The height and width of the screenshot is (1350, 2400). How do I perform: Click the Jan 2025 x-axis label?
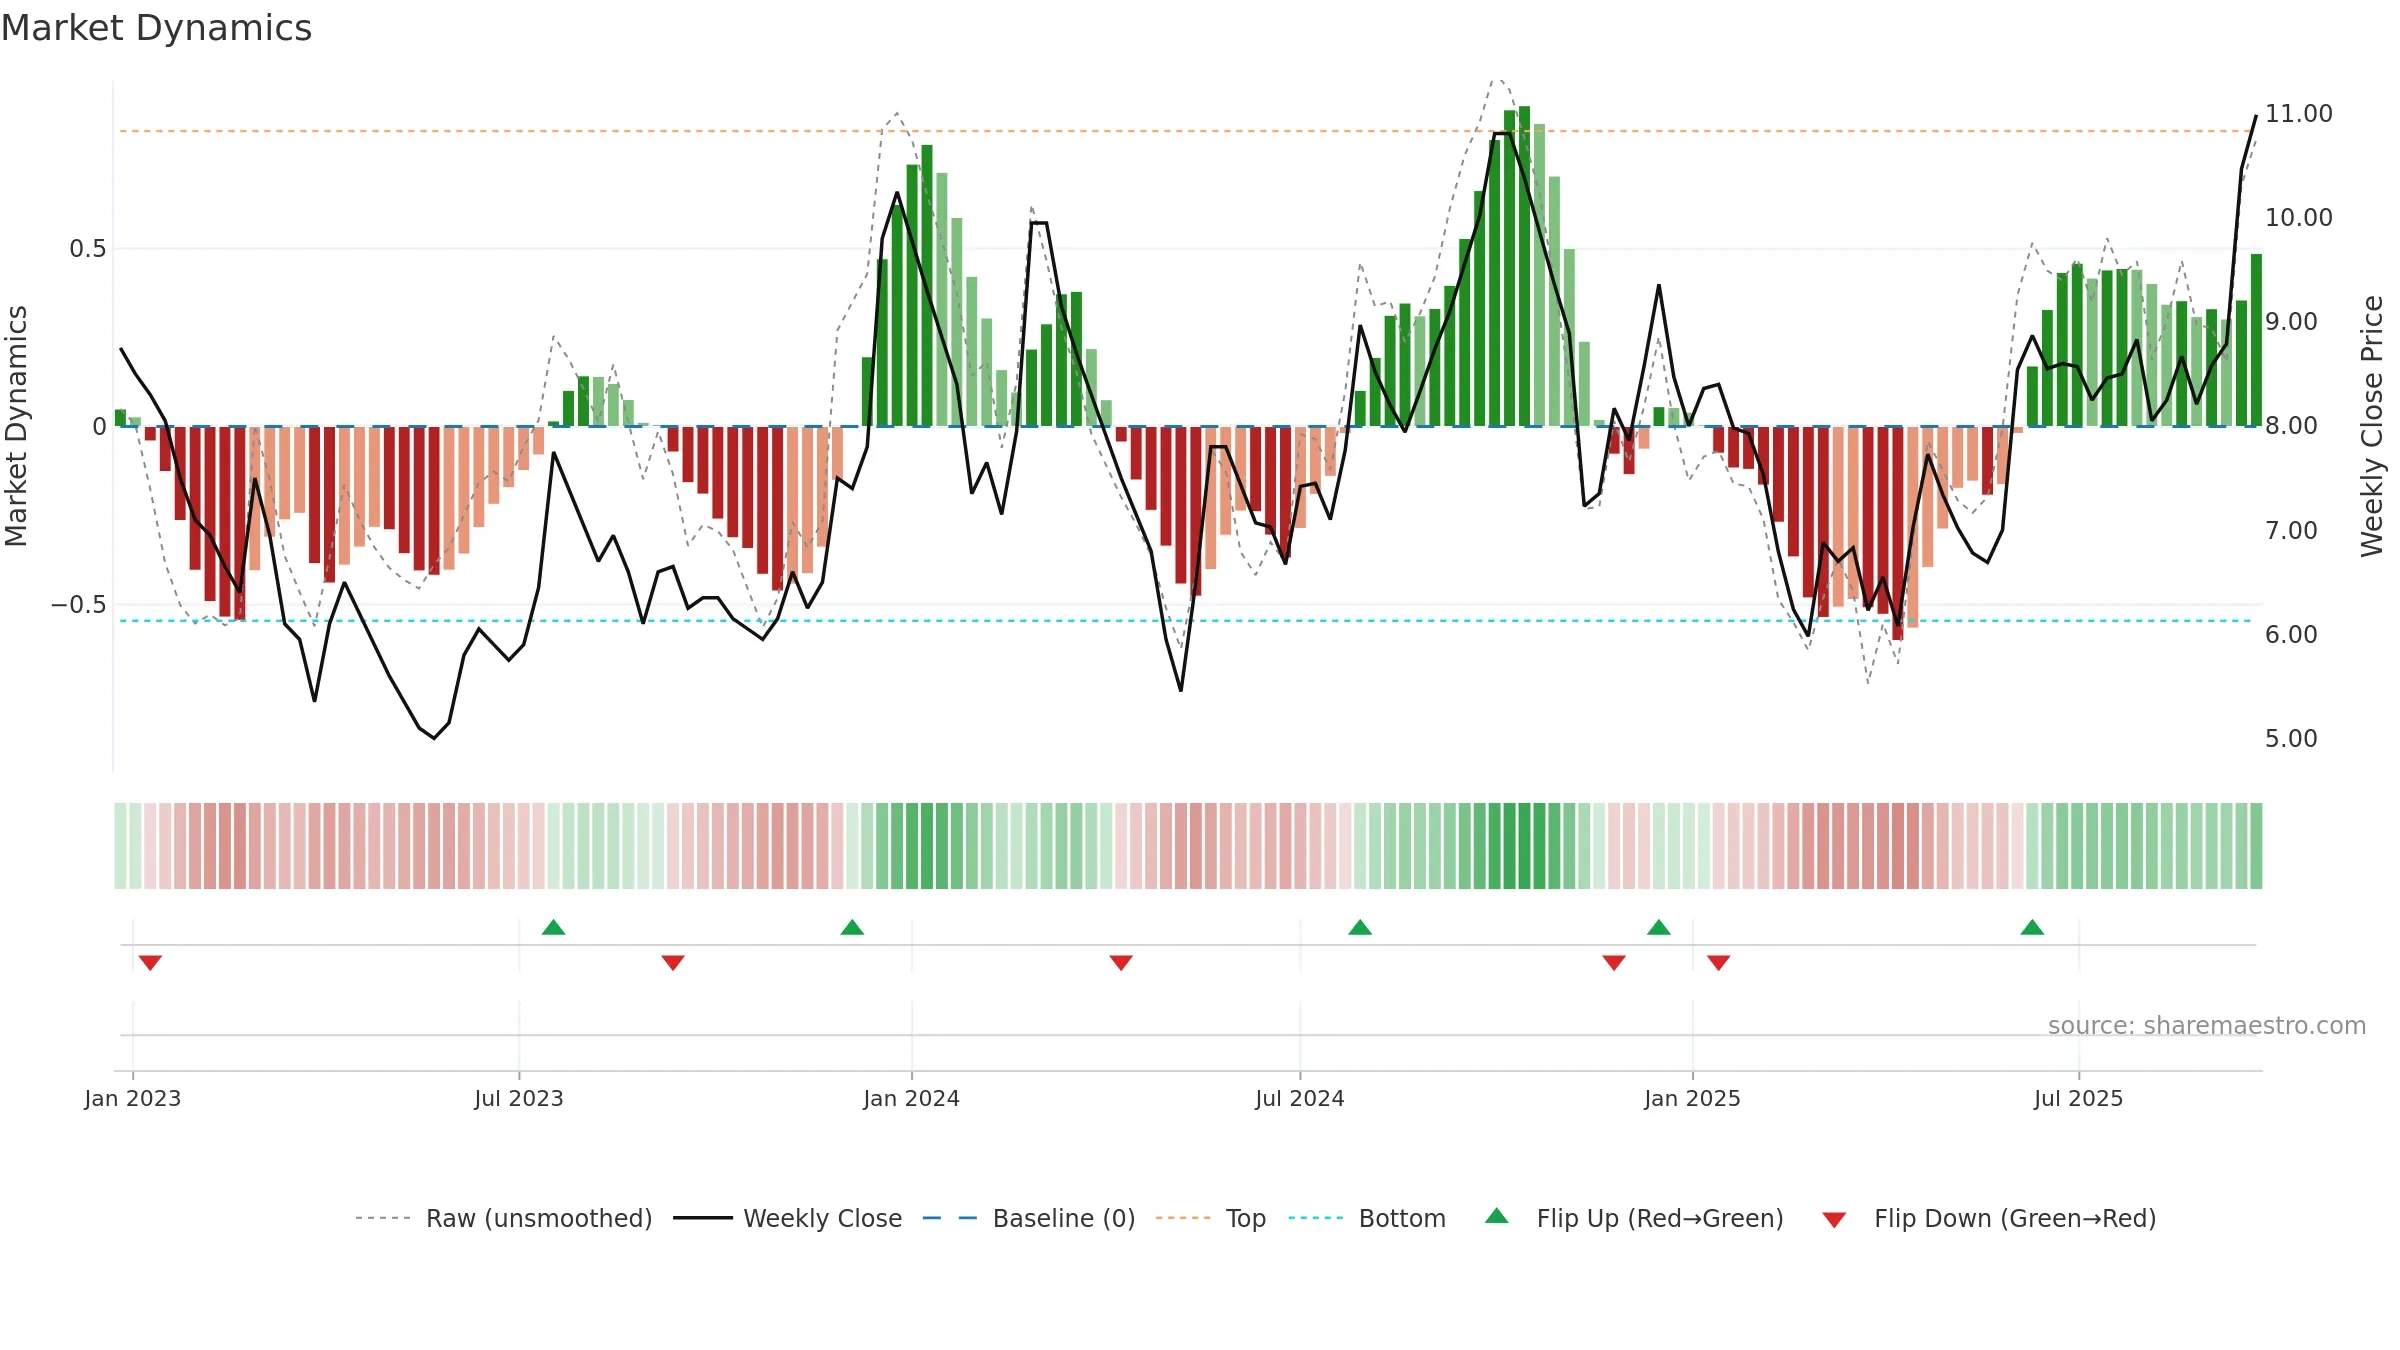pos(1693,1098)
